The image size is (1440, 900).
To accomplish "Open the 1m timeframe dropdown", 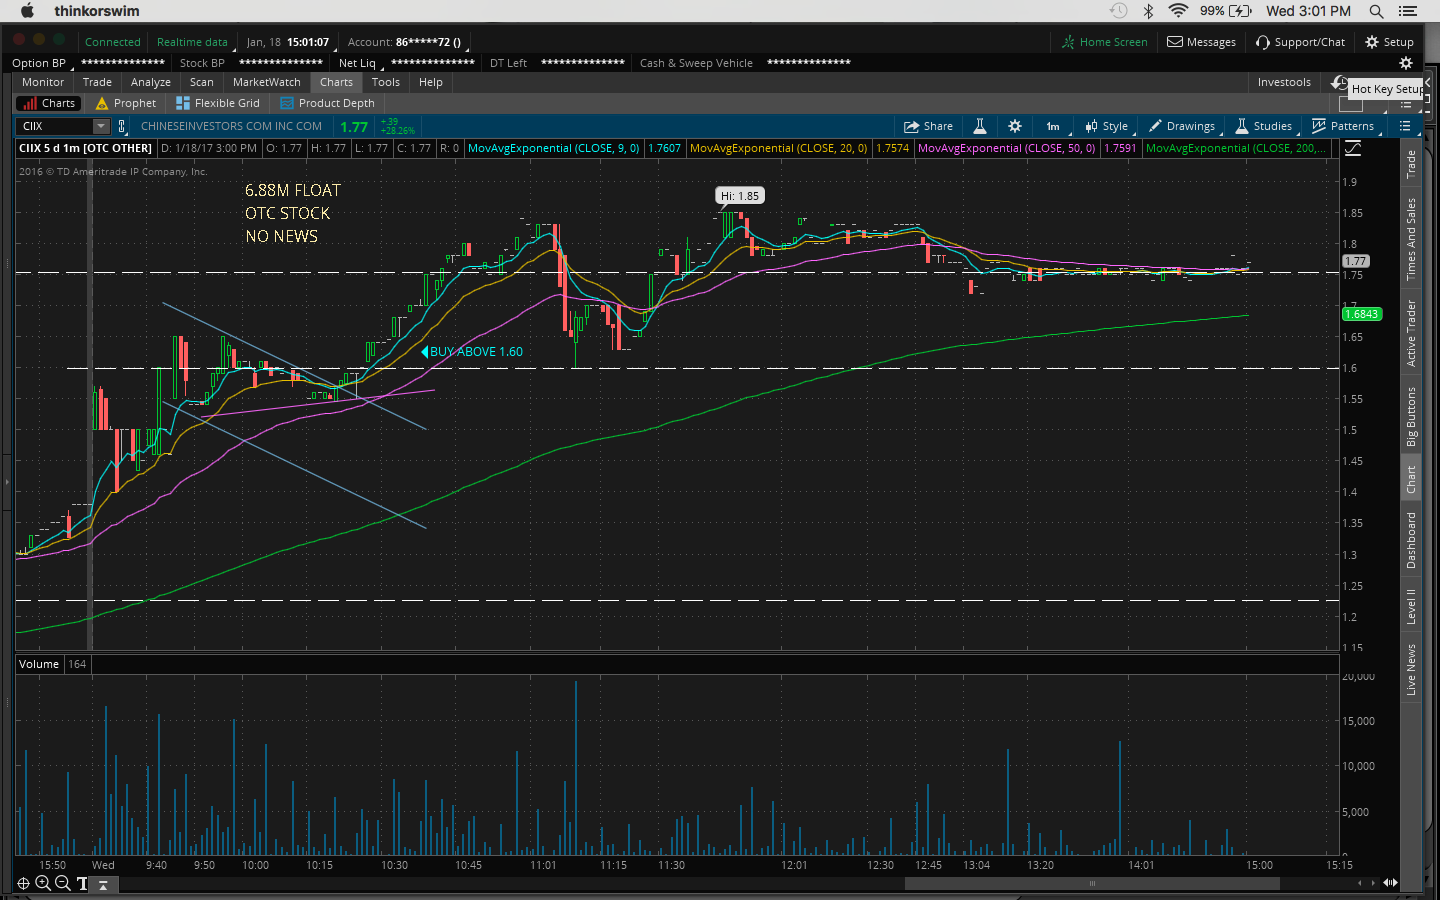I will tap(1053, 126).
